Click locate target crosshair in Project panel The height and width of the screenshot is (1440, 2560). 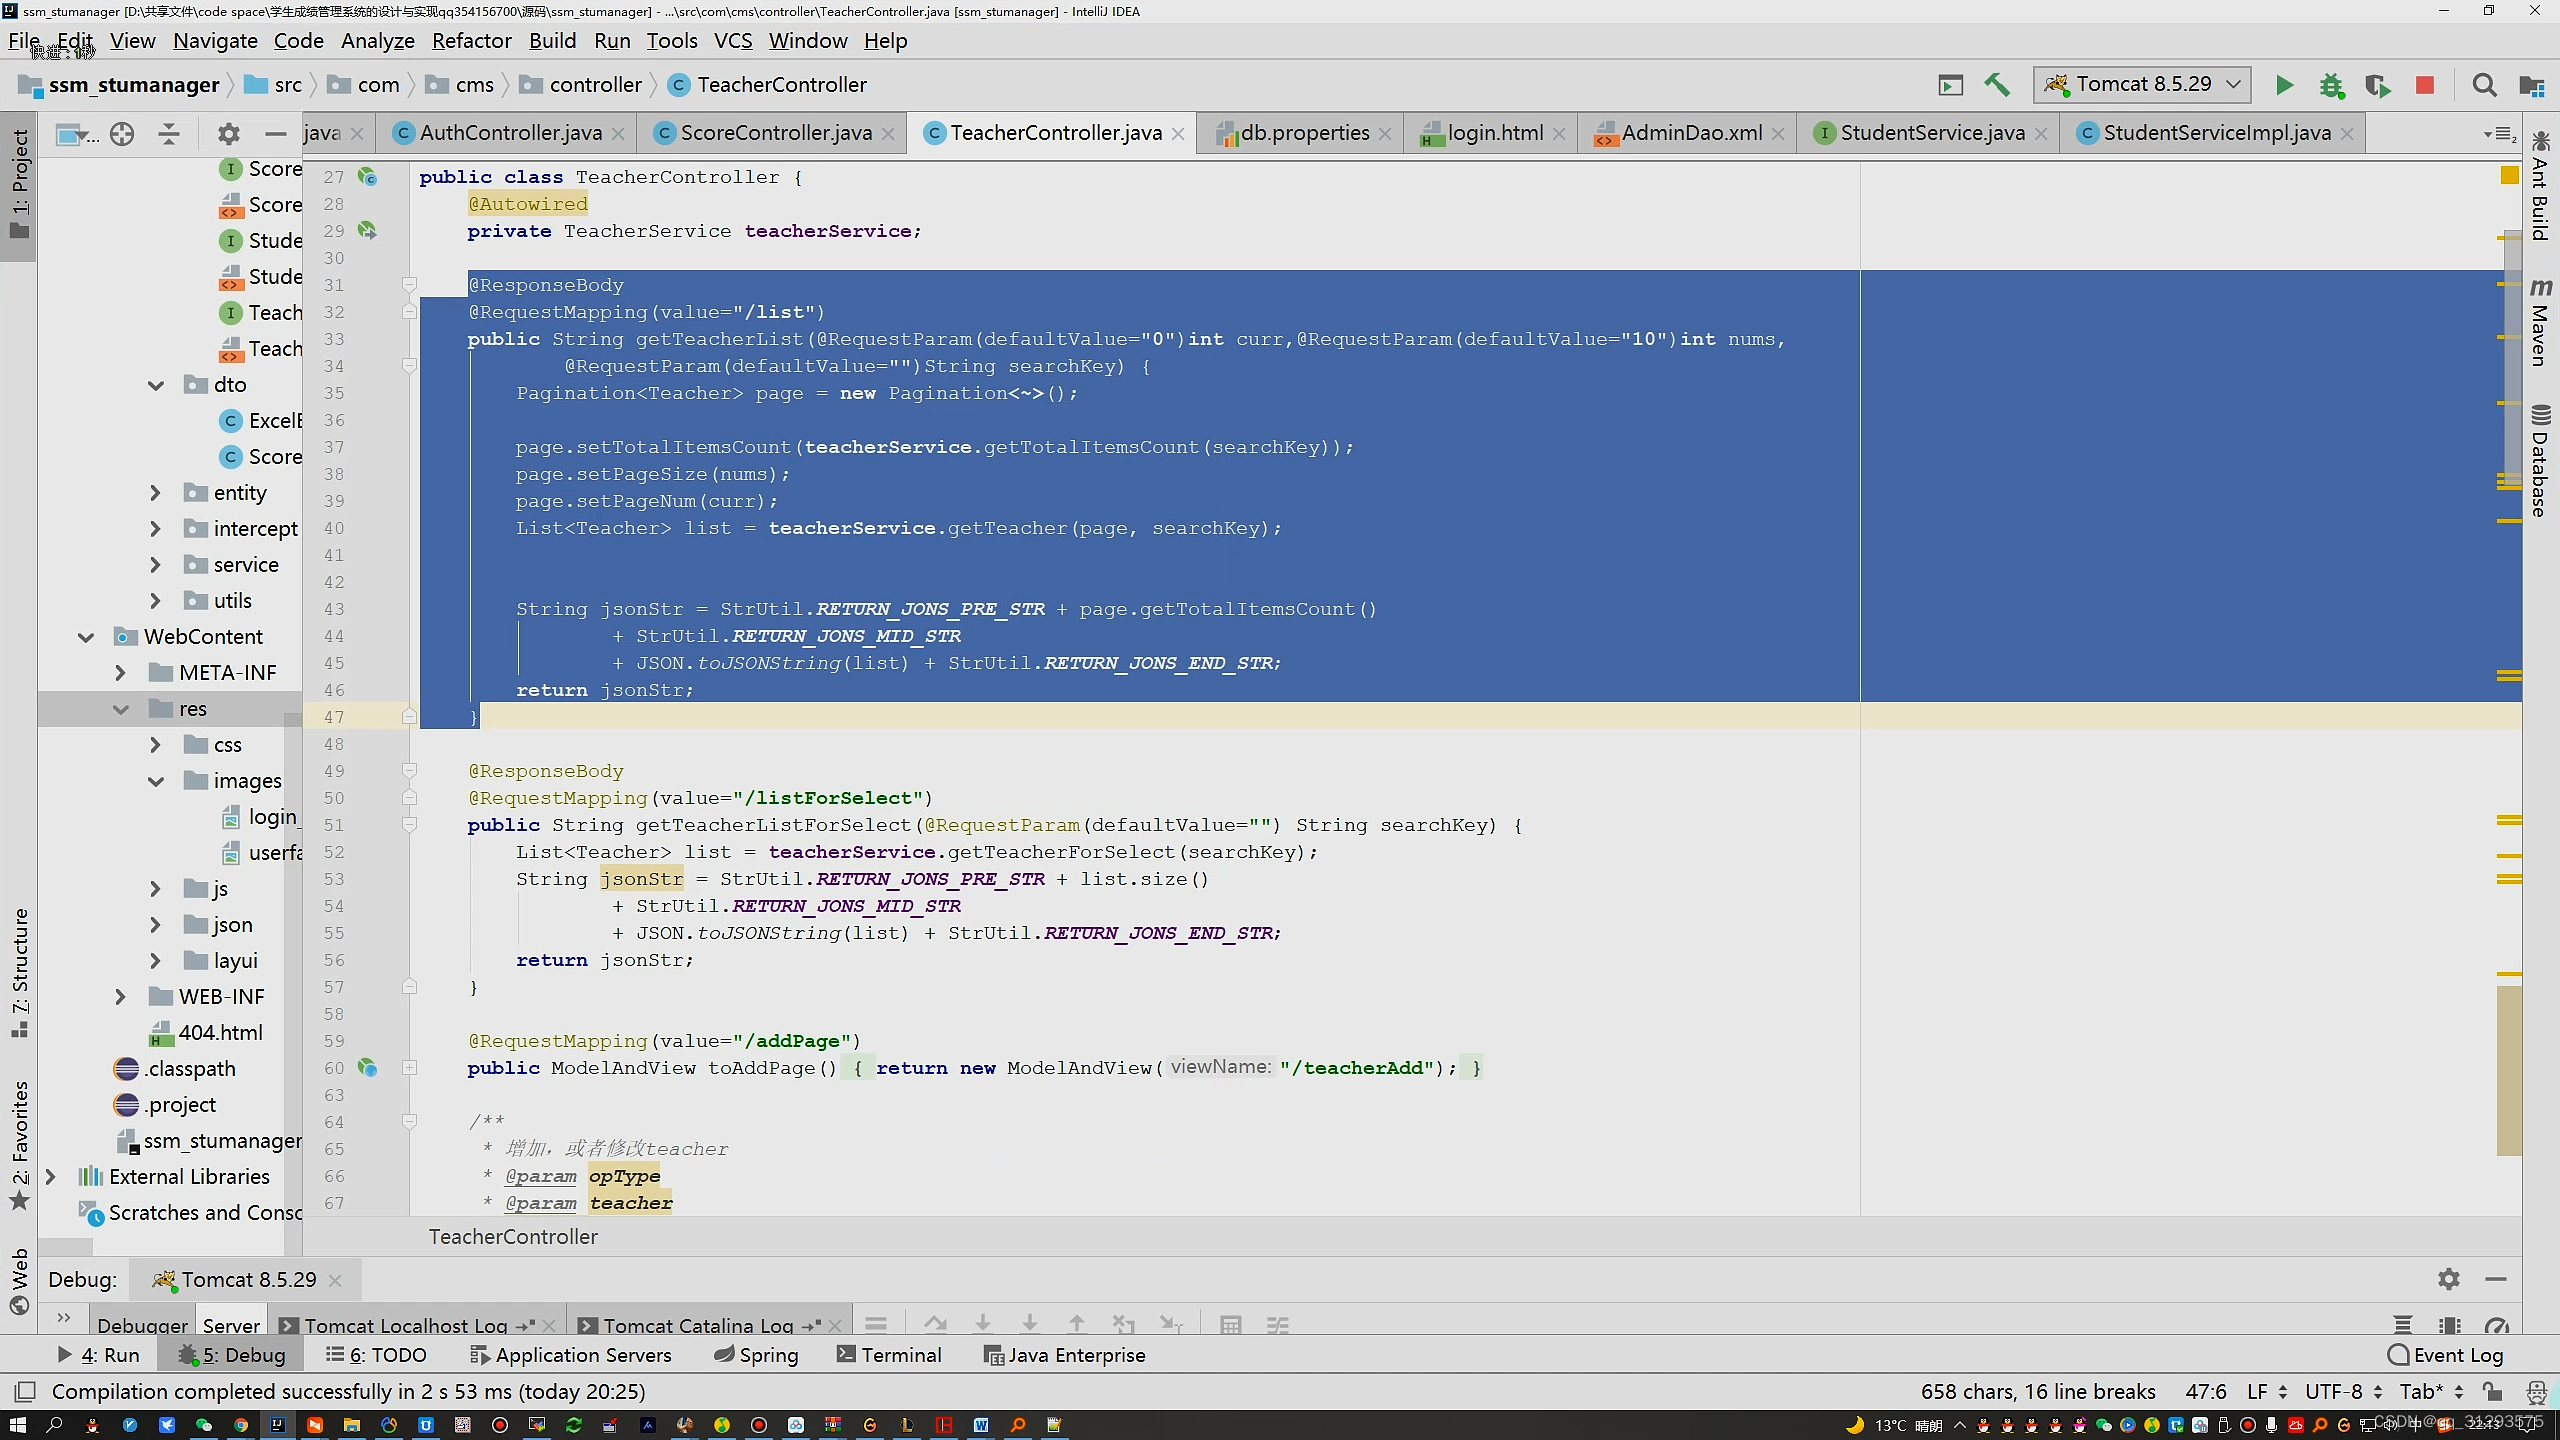click(x=122, y=134)
